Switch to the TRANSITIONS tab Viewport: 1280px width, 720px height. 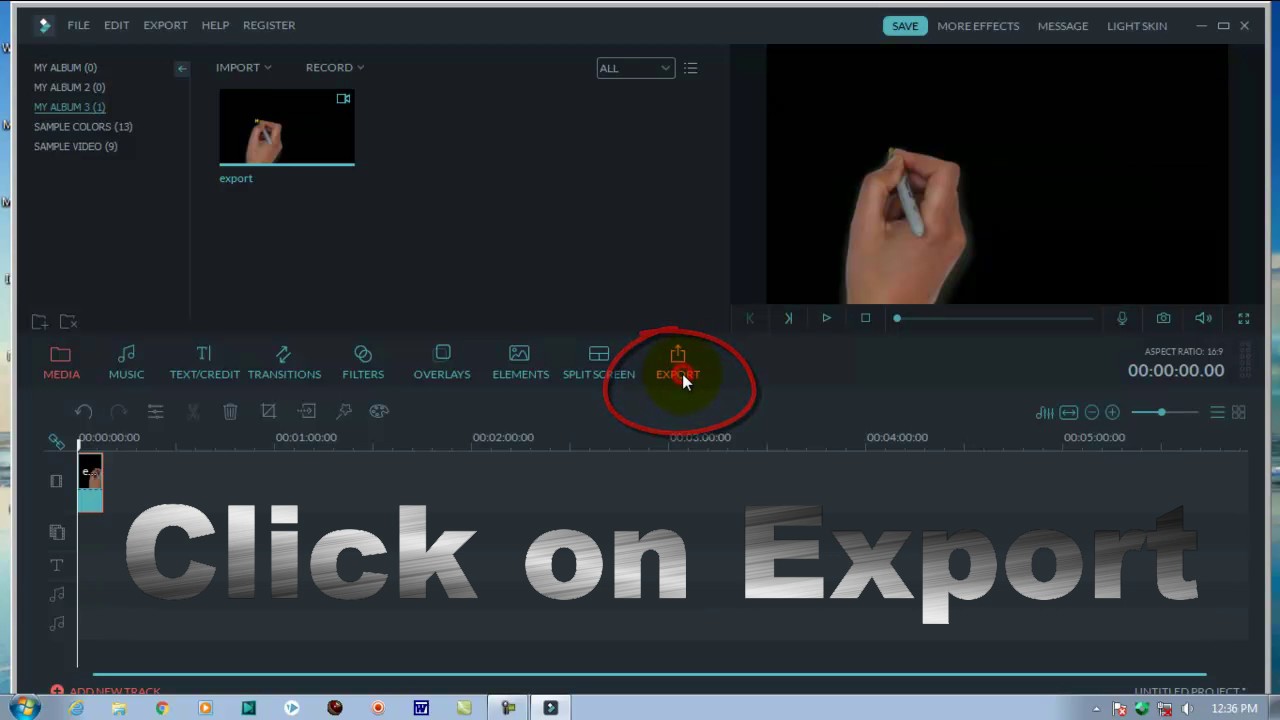tap(284, 362)
